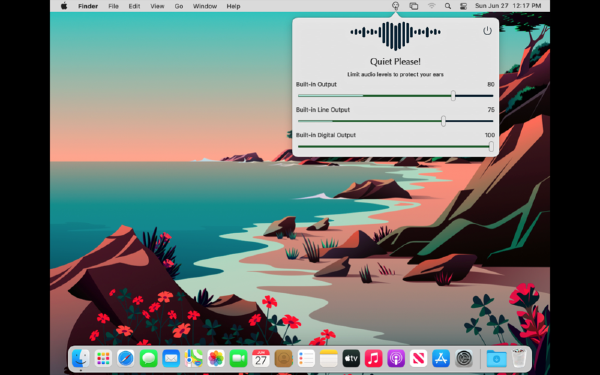The width and height of the screenshot is (600, 375).
Task: Open Notes from the Dock
Action: point(329,359)
